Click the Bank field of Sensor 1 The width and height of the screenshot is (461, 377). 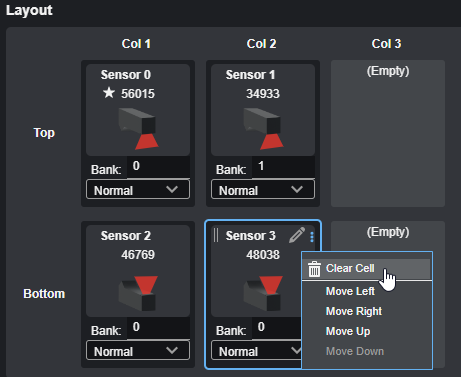[283, 167]
